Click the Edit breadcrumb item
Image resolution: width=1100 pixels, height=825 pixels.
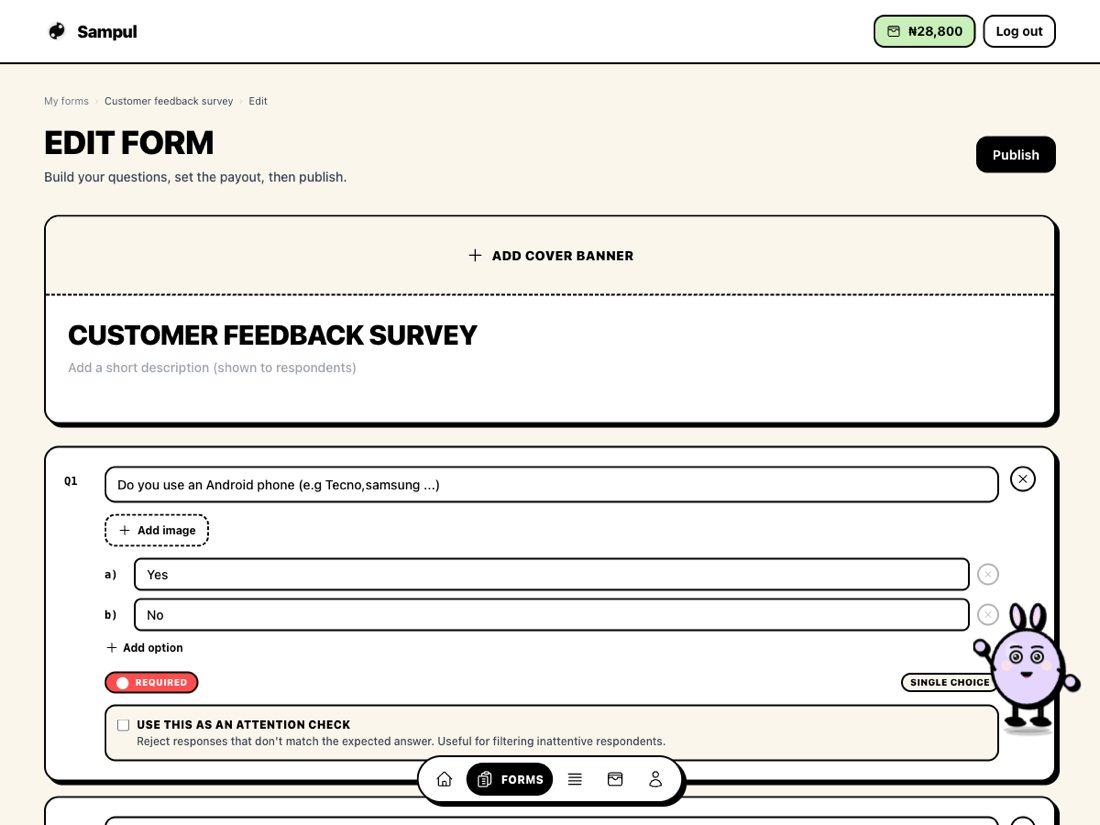coord(257,101)
